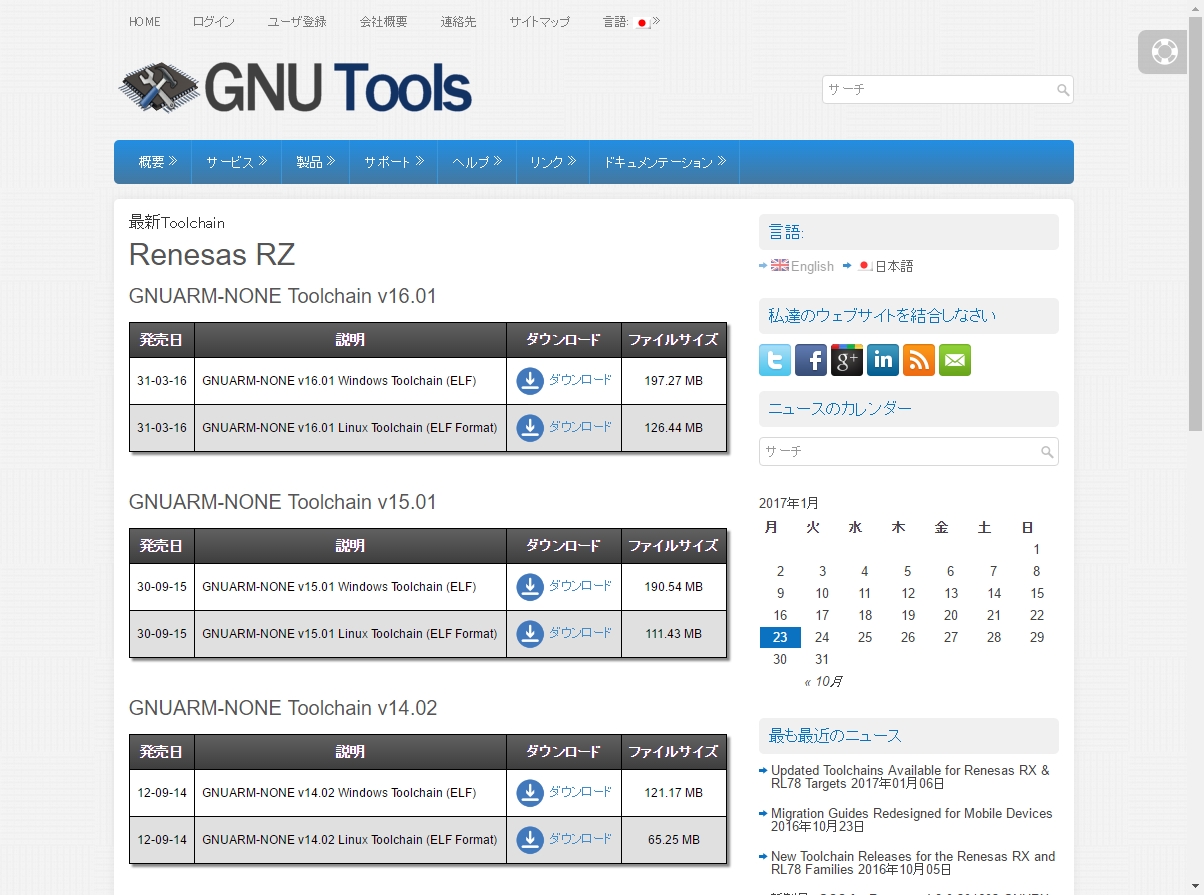The image size is (1204, 895).
Task: Open the Twitter social icon
Action: (x=775, y=360)
